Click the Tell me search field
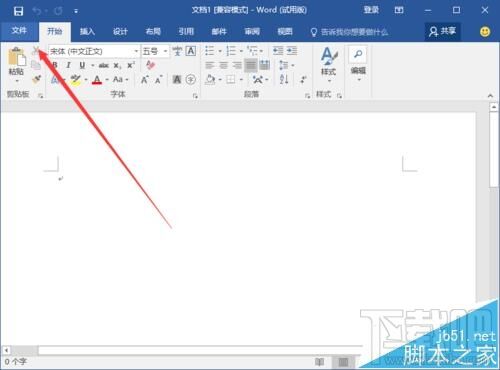The height and width of the screenshot is (370, 500). coord(349,32)
